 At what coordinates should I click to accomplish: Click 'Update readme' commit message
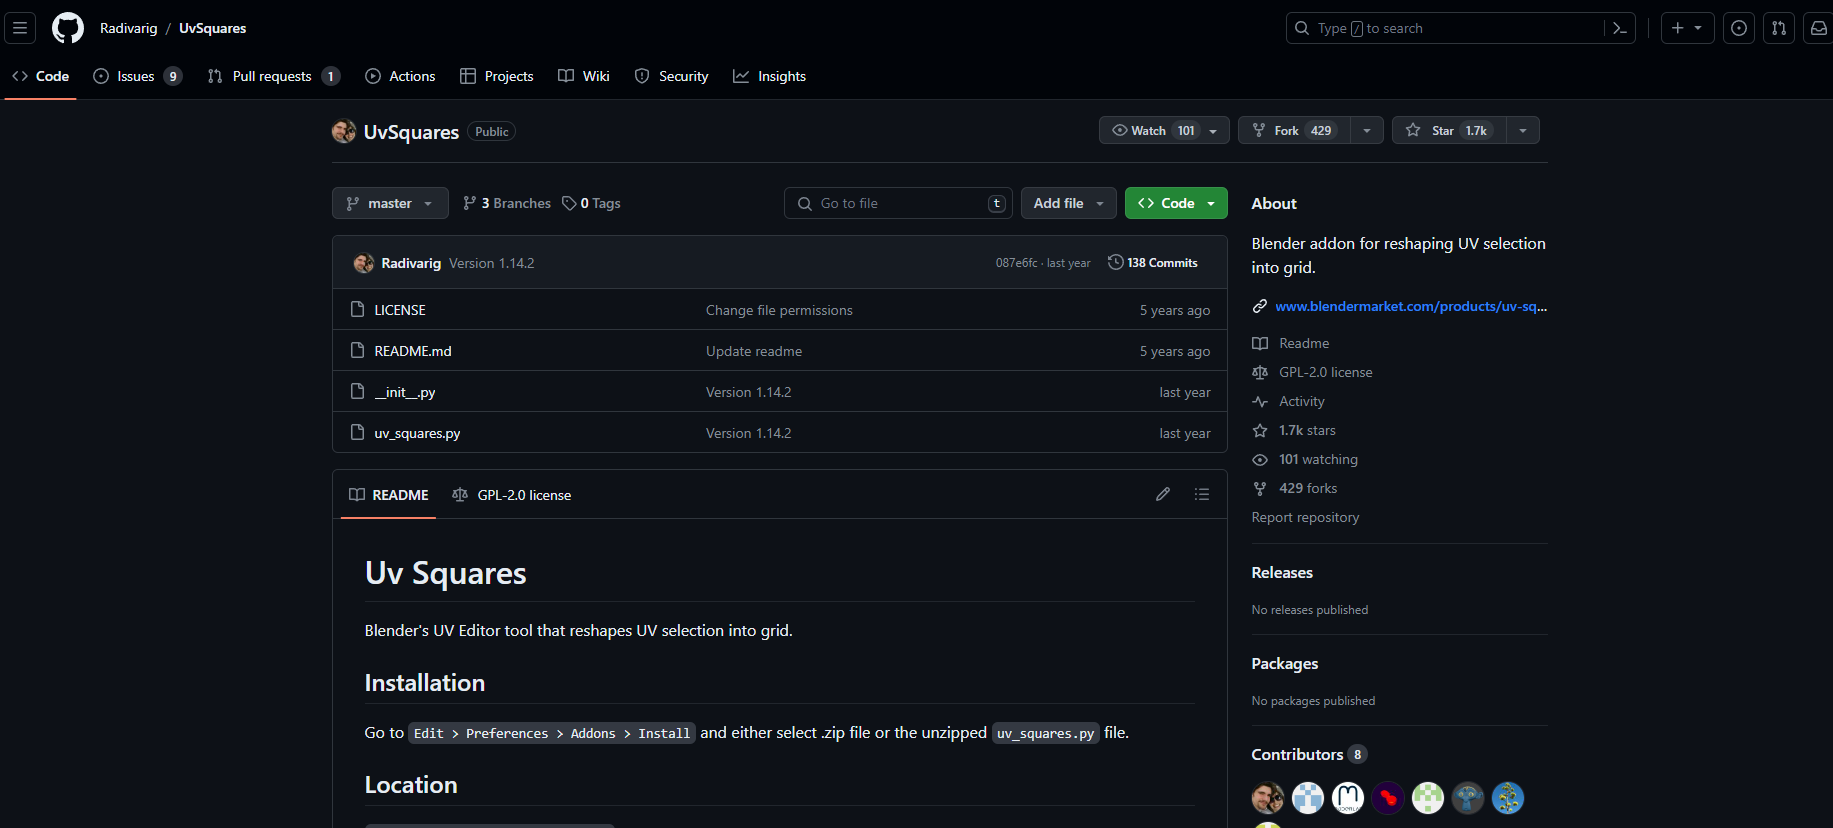tap(754, 351)
